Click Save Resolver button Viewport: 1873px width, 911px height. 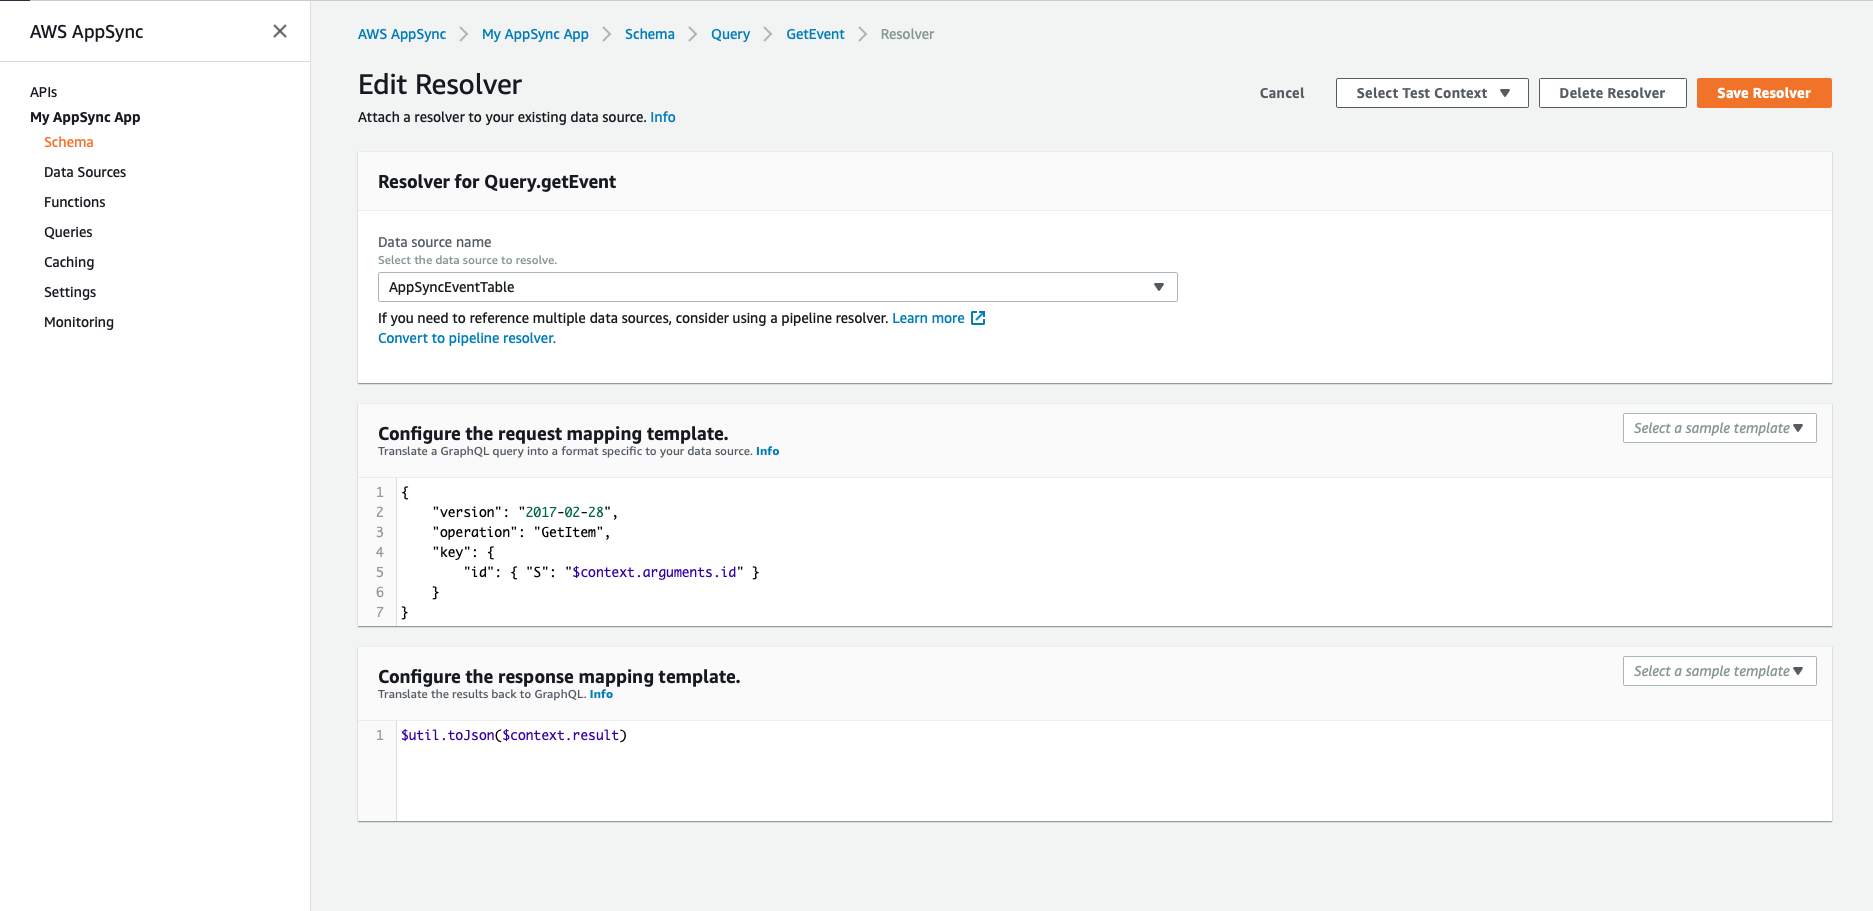click(1764, 93)
